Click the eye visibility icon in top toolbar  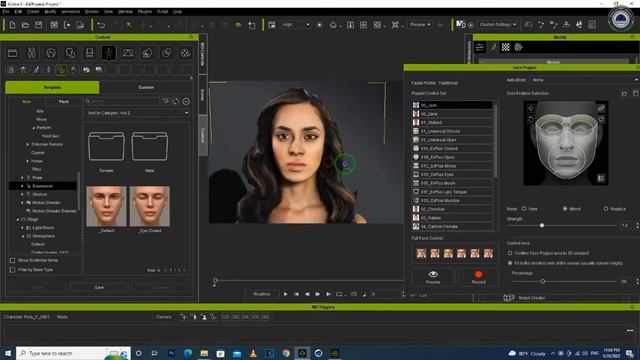pyautogui.click(x=238, y=25)
